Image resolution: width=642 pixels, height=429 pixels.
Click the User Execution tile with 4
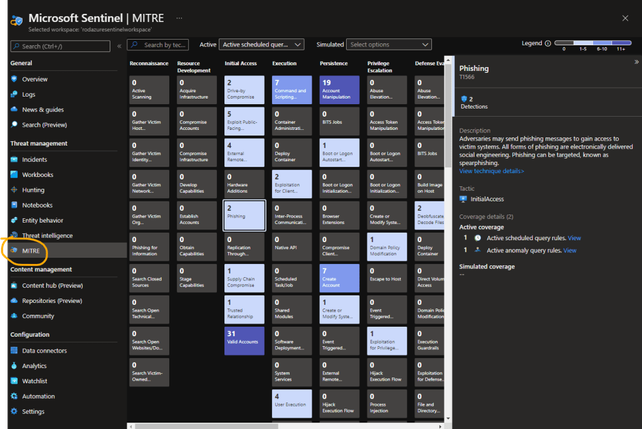click(x=292, y=404)
